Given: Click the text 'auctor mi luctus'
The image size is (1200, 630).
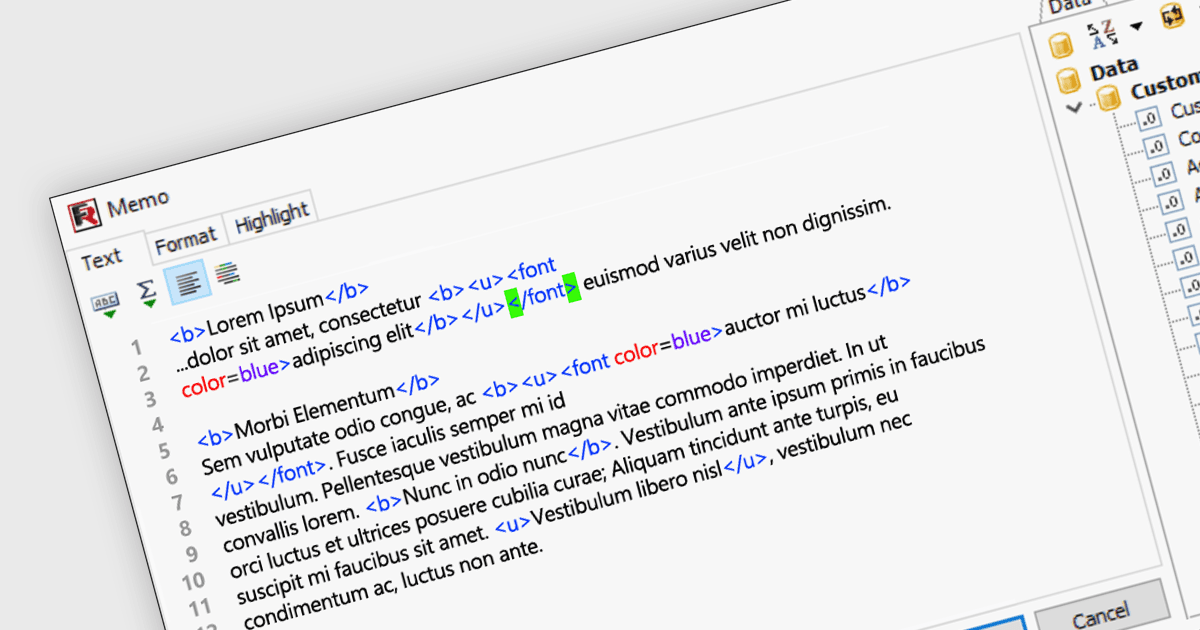Looking at the screenshot, I should (795, 312).
